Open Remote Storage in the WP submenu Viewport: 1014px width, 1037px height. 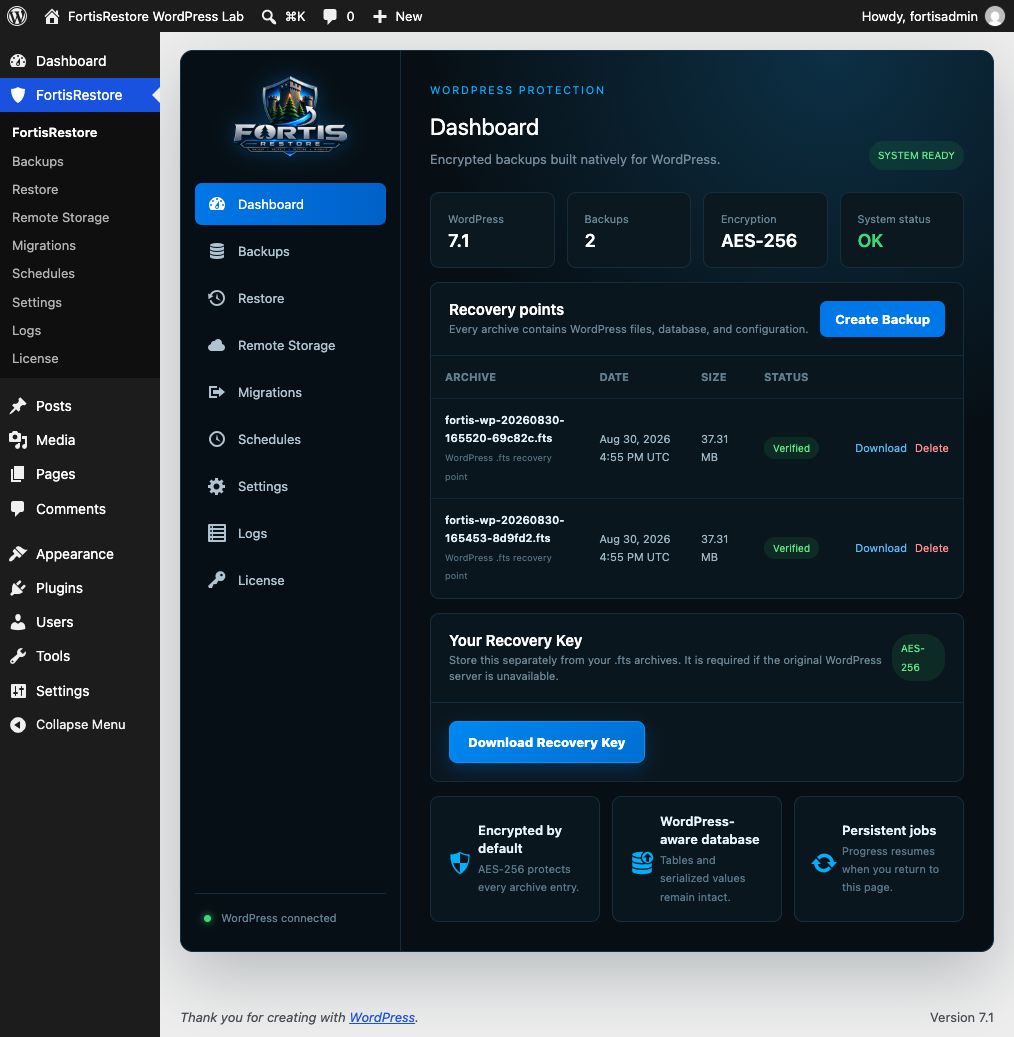[61, 217]
